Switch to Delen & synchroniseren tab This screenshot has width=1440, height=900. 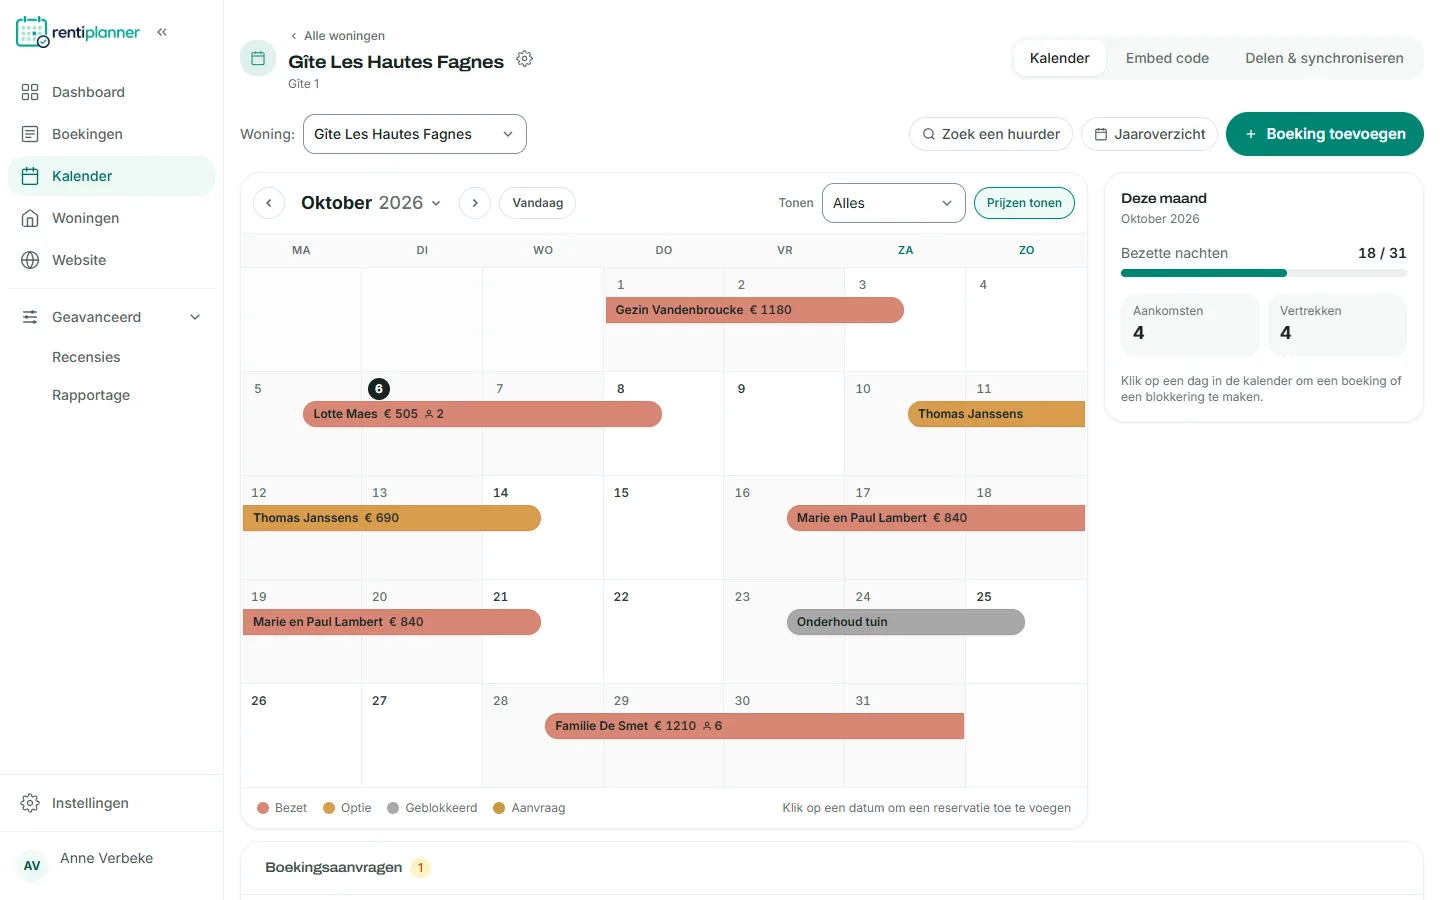(x=1324, y=58)
